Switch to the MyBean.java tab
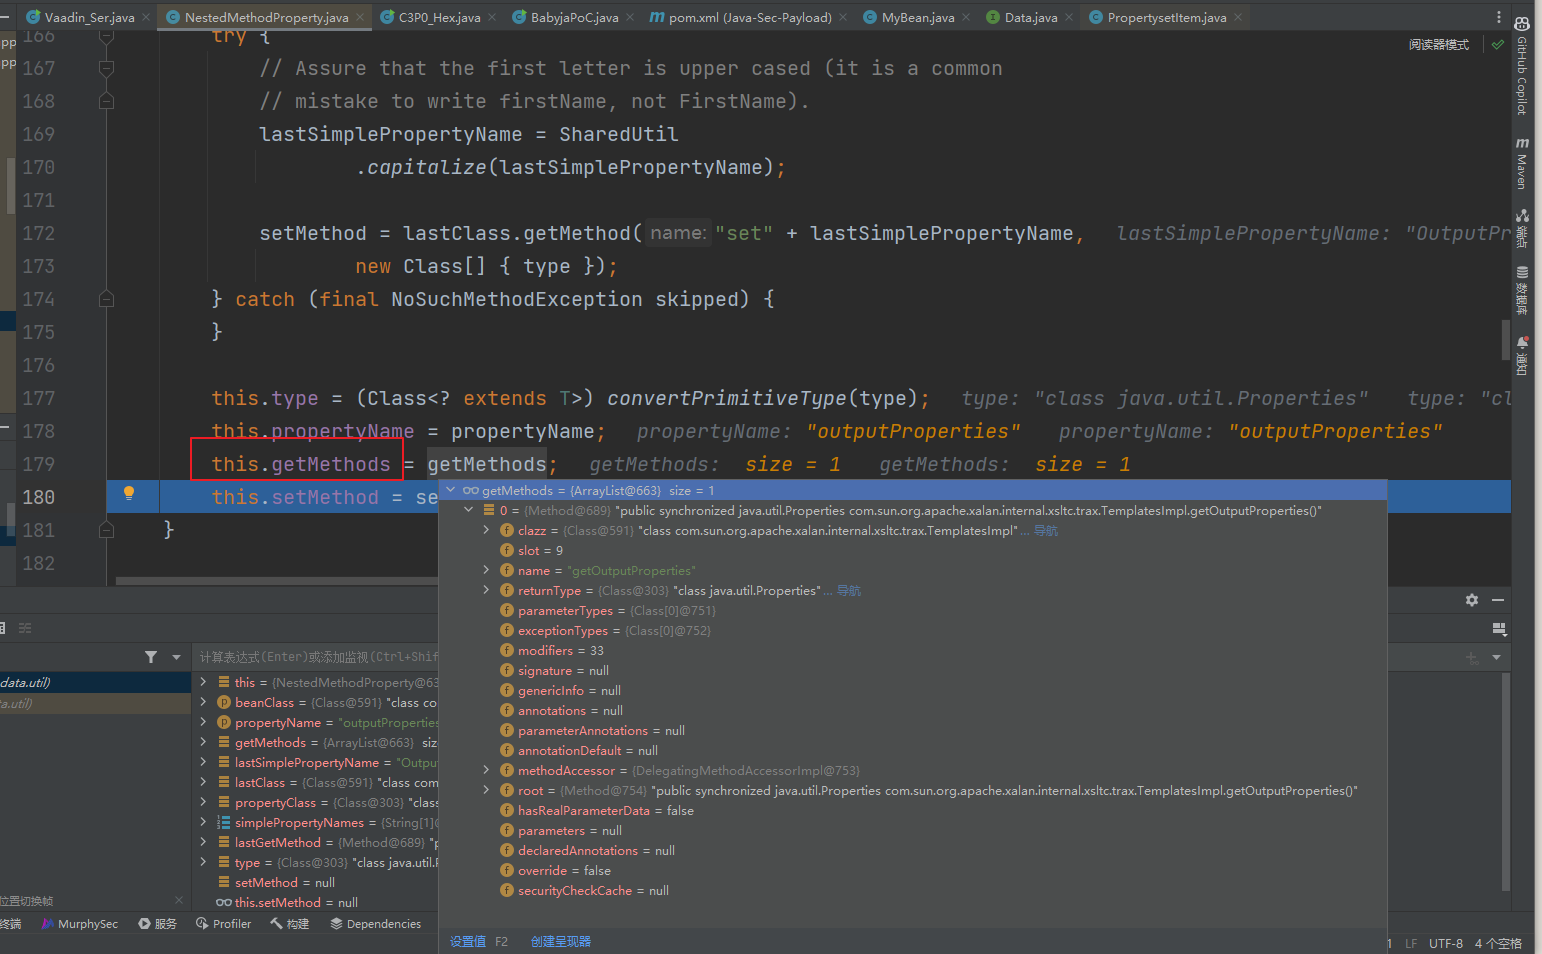1542x954 pixels. [x=917, y=17]
